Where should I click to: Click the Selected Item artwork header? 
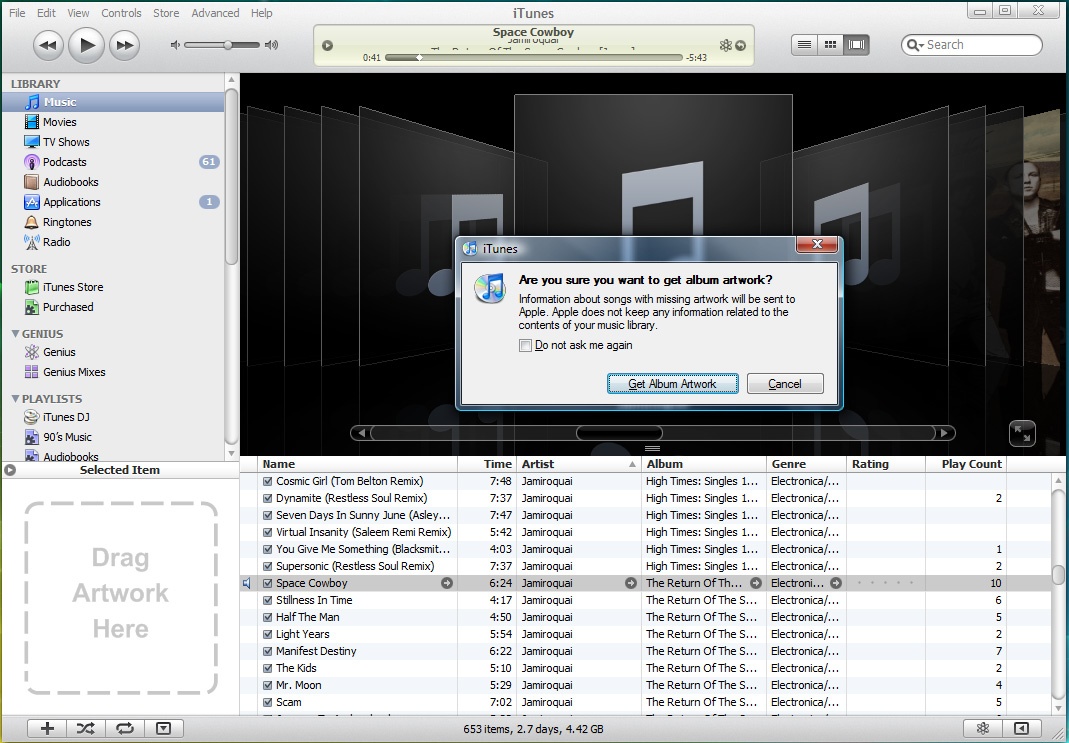pos(120,470)
